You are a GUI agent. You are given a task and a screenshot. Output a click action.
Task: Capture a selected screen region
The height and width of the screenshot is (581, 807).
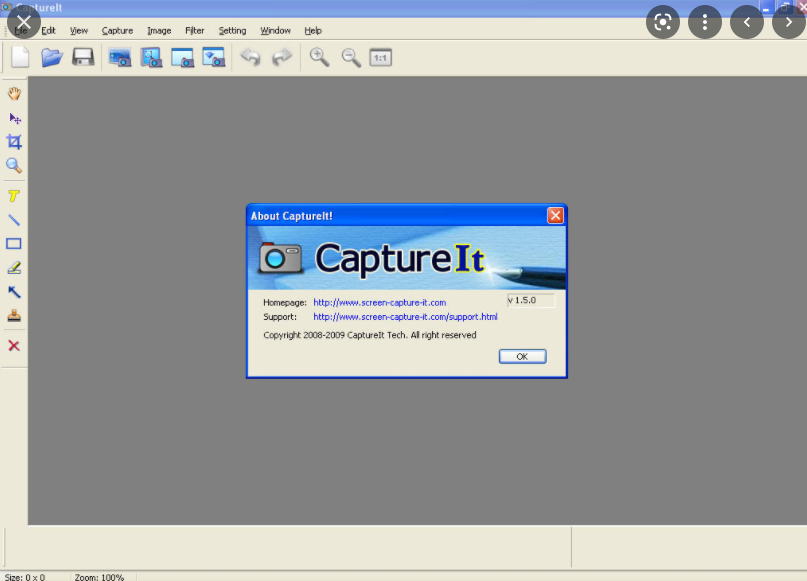coord(151,57)
